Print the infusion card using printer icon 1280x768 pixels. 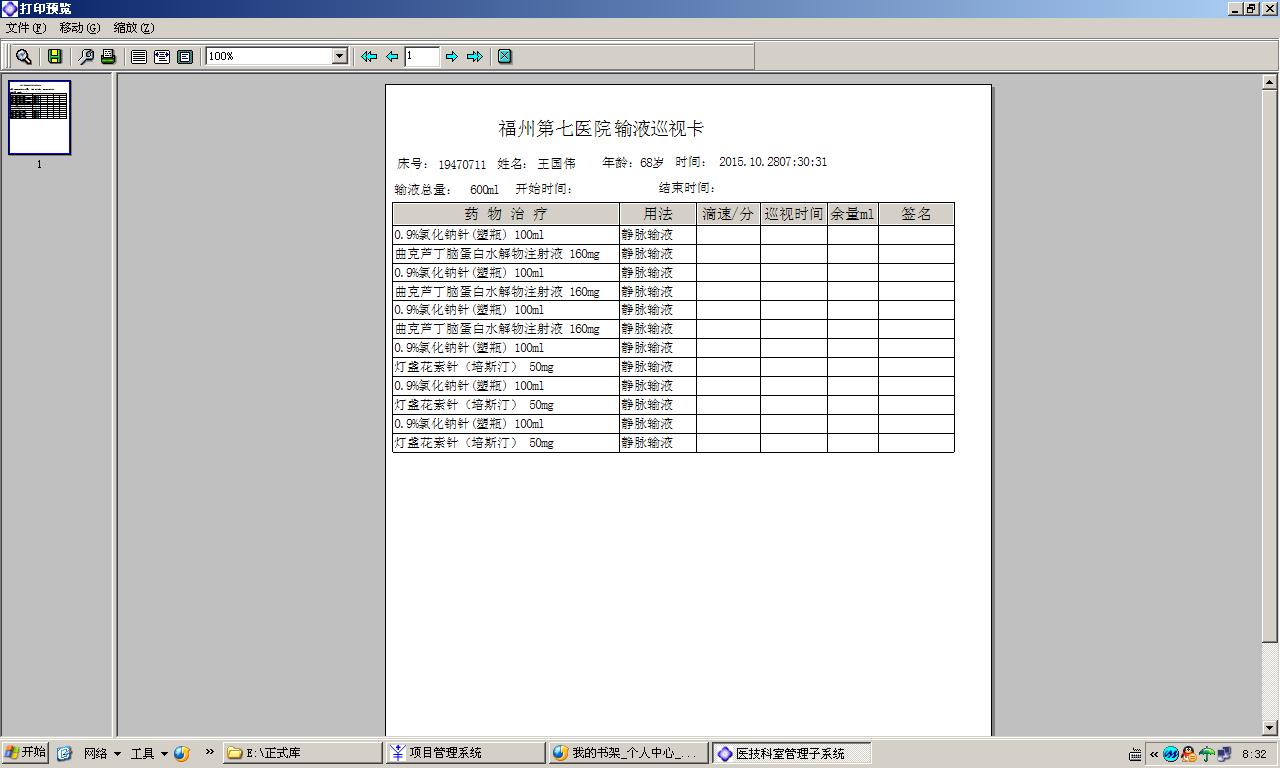(107, 57)
